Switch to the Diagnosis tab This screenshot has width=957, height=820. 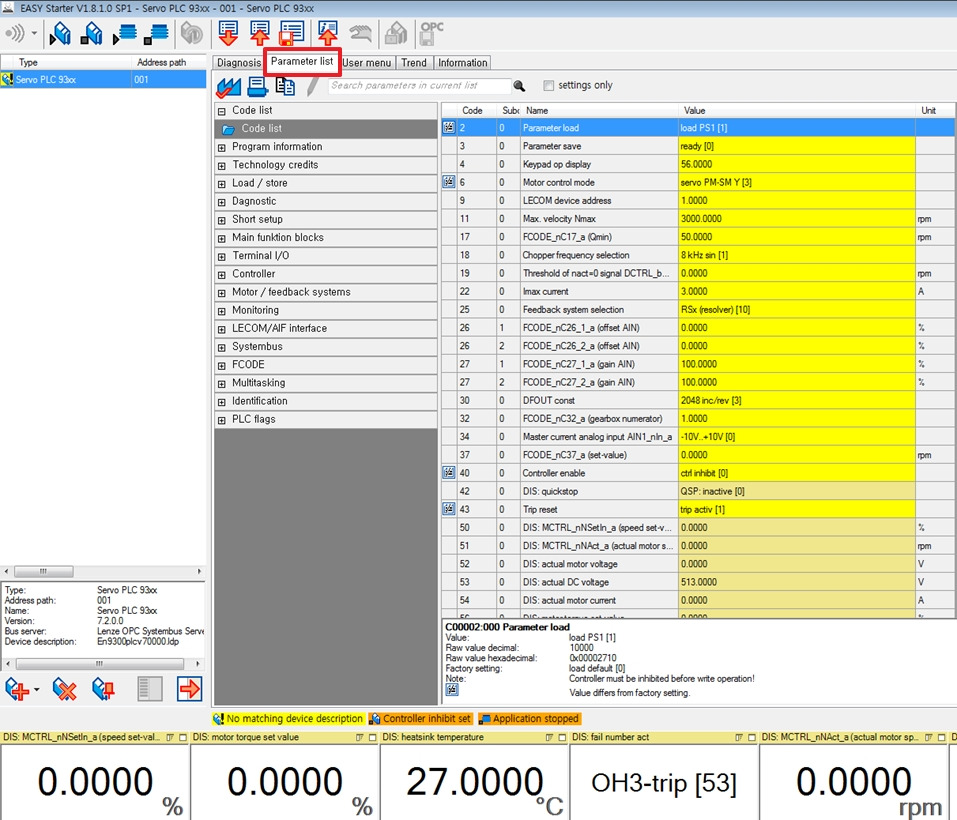coord(238,61)
